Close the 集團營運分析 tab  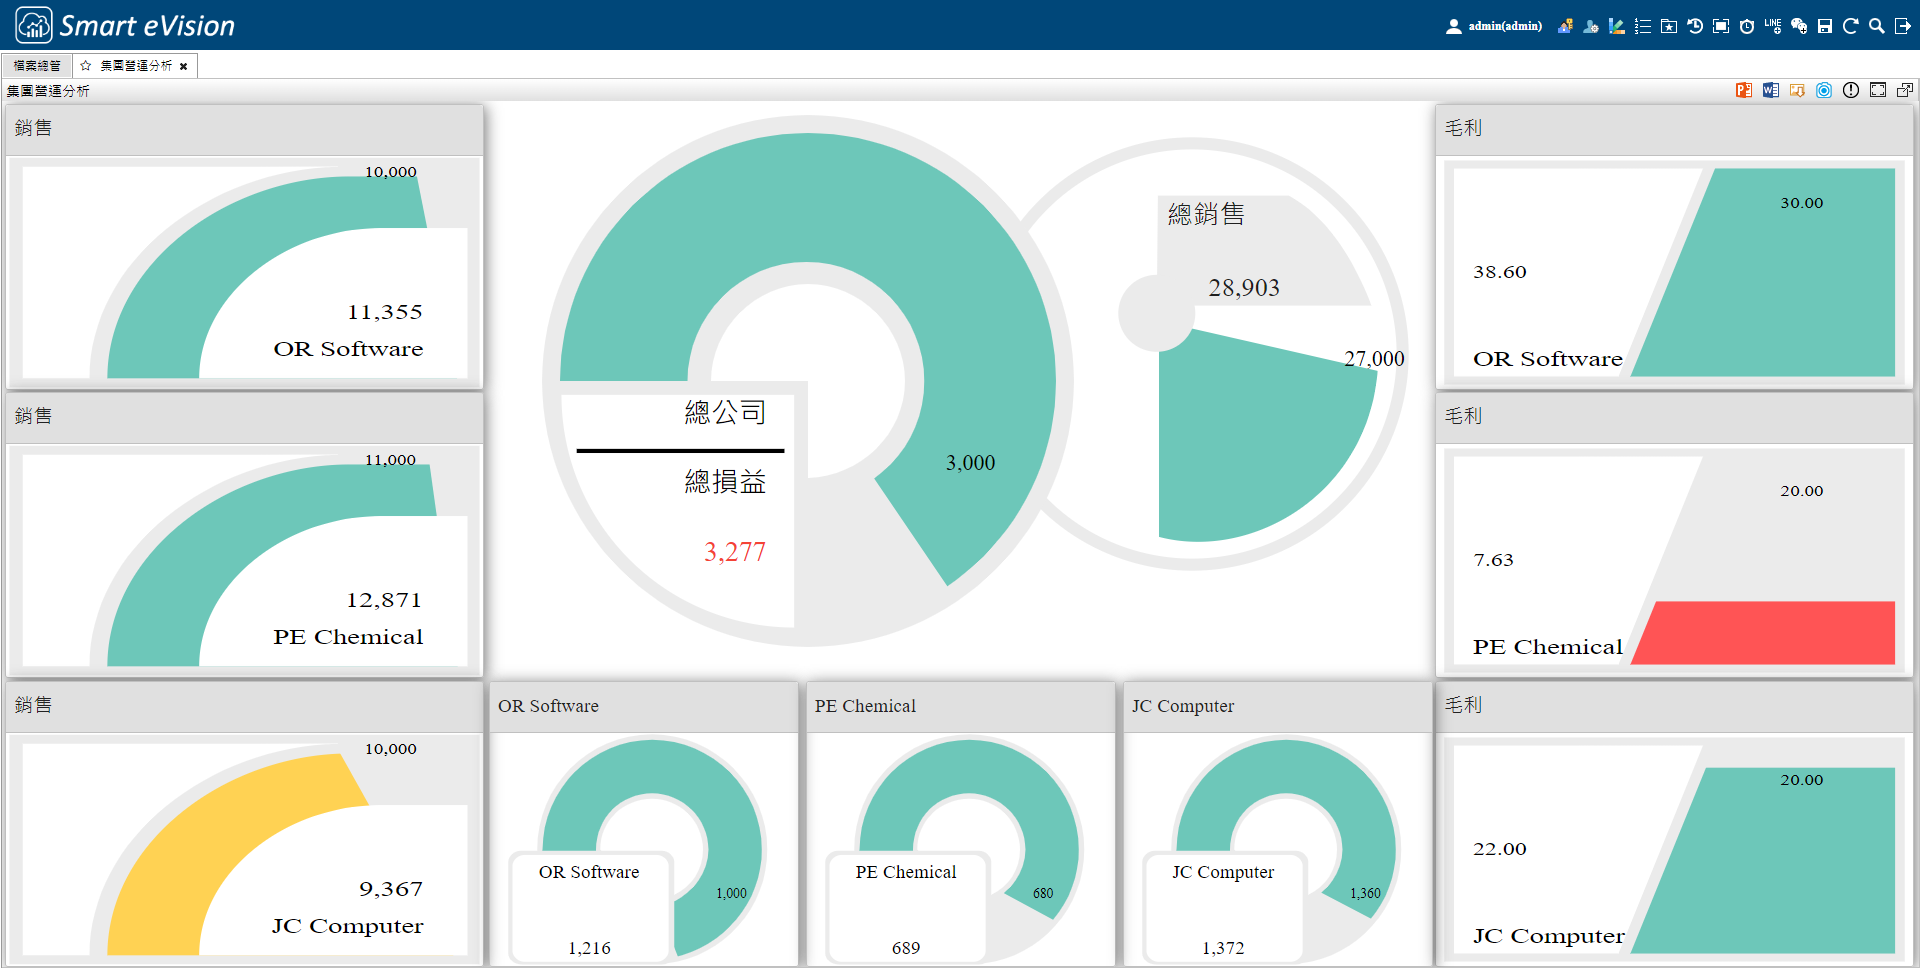(x=184, y=66)
